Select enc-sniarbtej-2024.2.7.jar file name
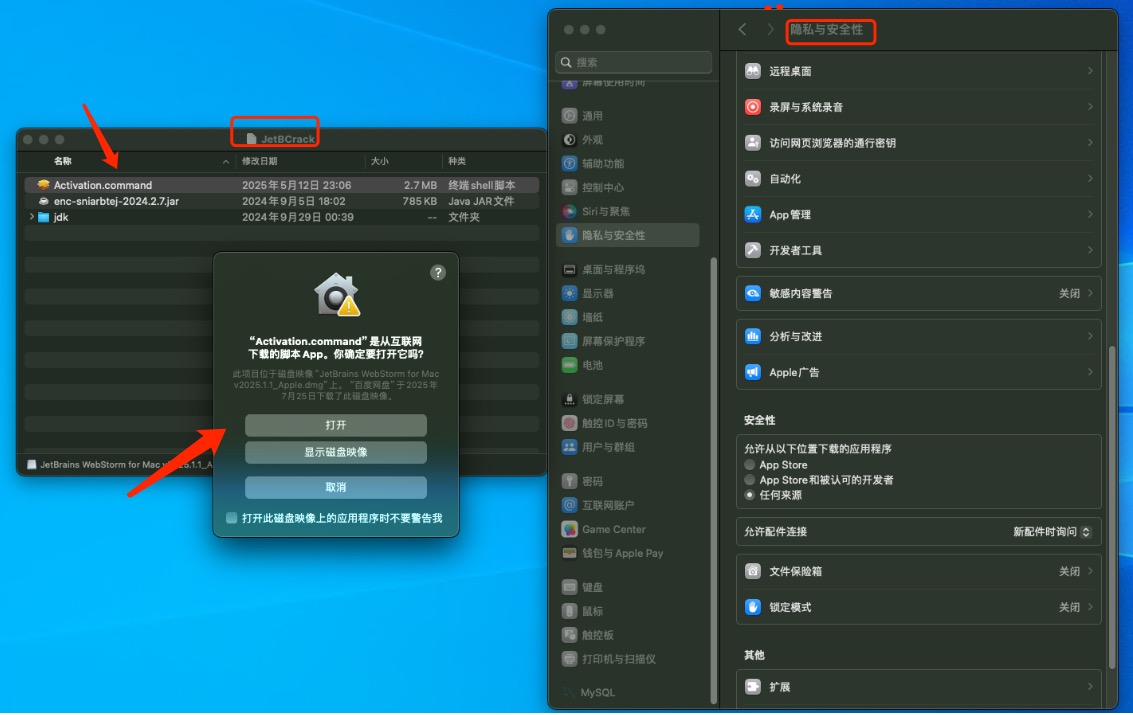The width and height of the screenshot is (1133, 715). point(116,201)
